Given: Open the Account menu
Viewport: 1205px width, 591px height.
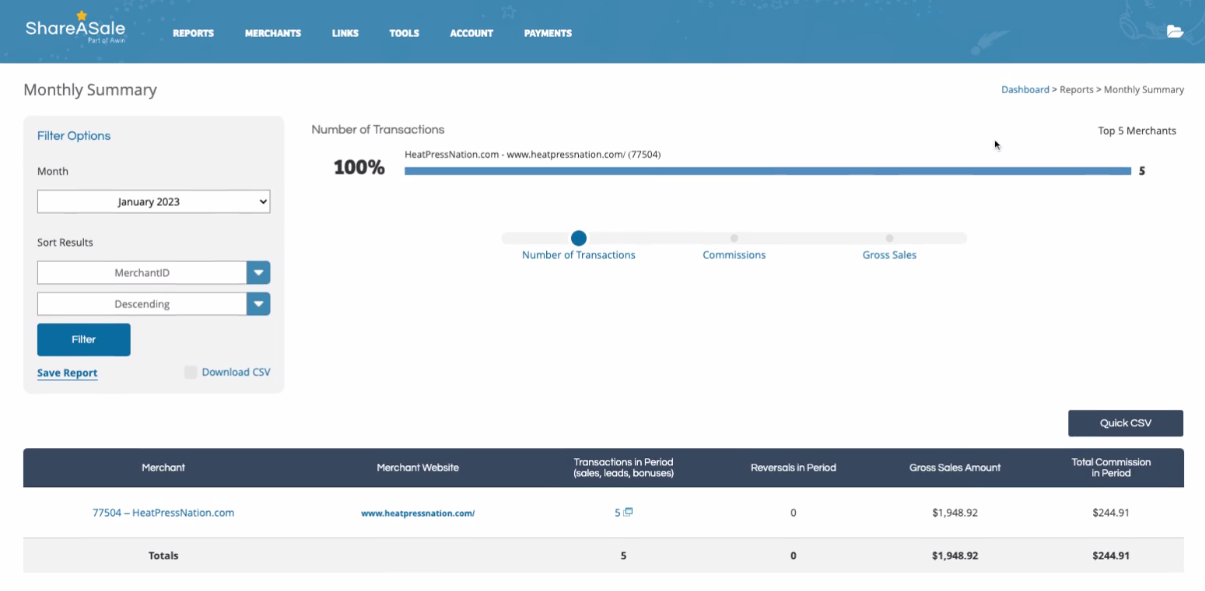Looking at the screenshot, I should click(471, 33).
